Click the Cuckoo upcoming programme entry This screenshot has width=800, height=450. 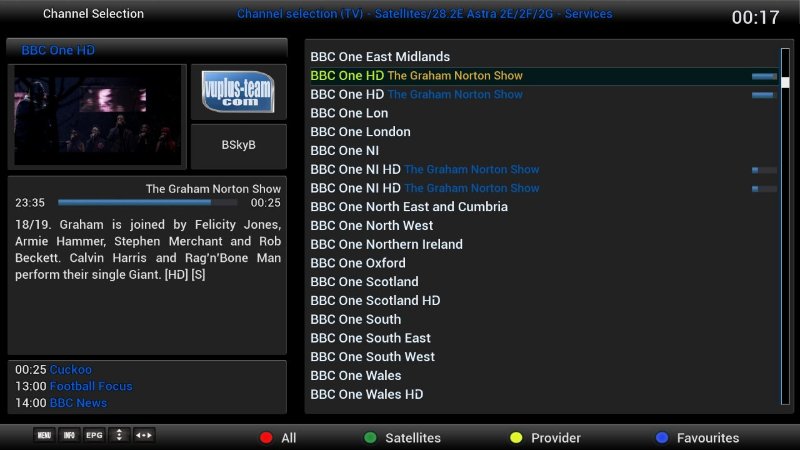point(70,370)
